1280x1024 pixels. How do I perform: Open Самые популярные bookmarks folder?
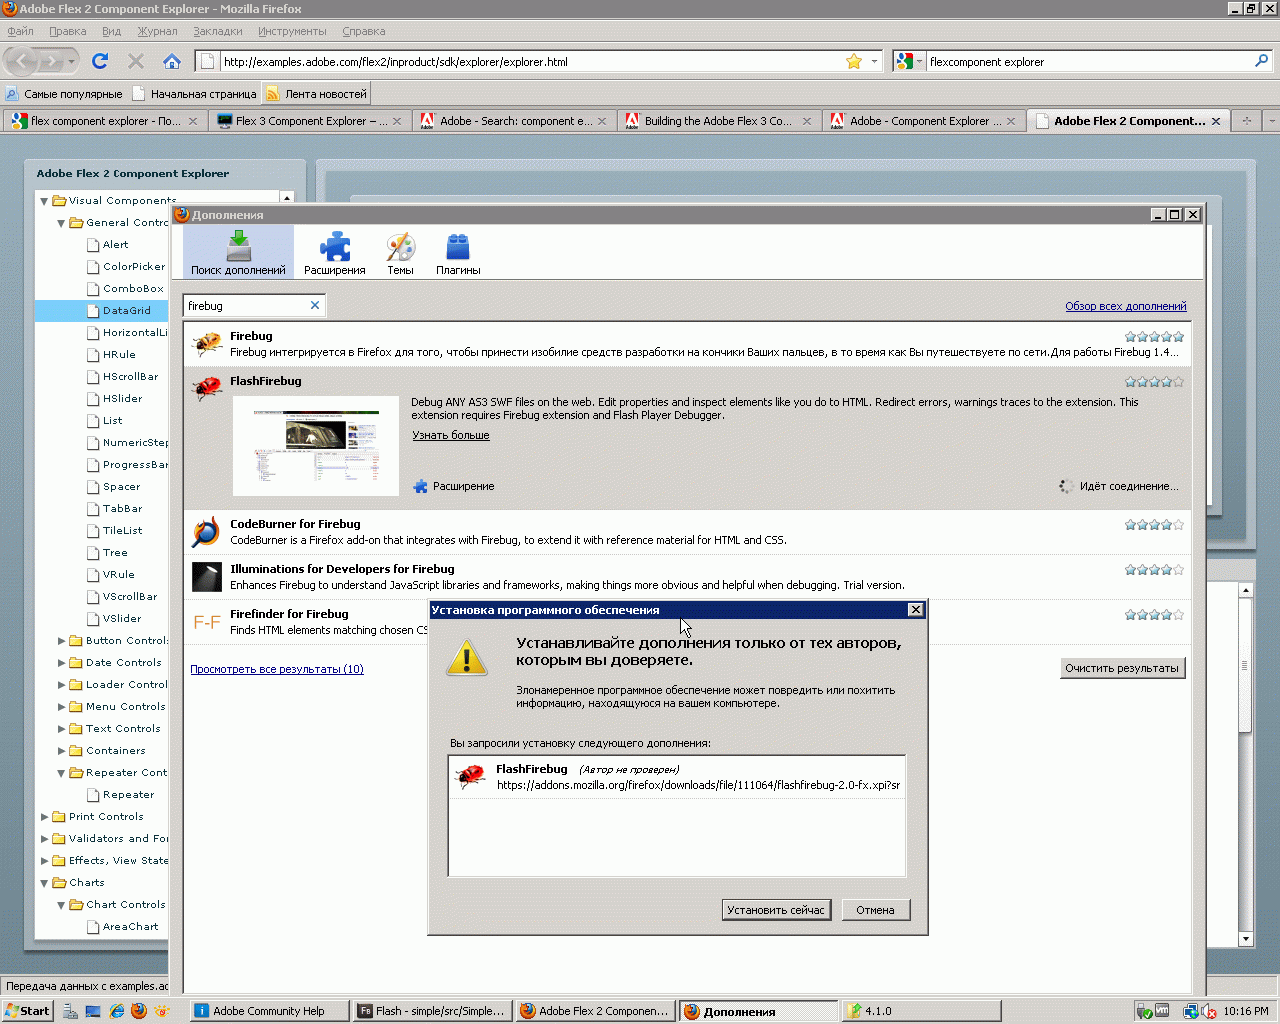pyautogui.click(x=64, y=94)
